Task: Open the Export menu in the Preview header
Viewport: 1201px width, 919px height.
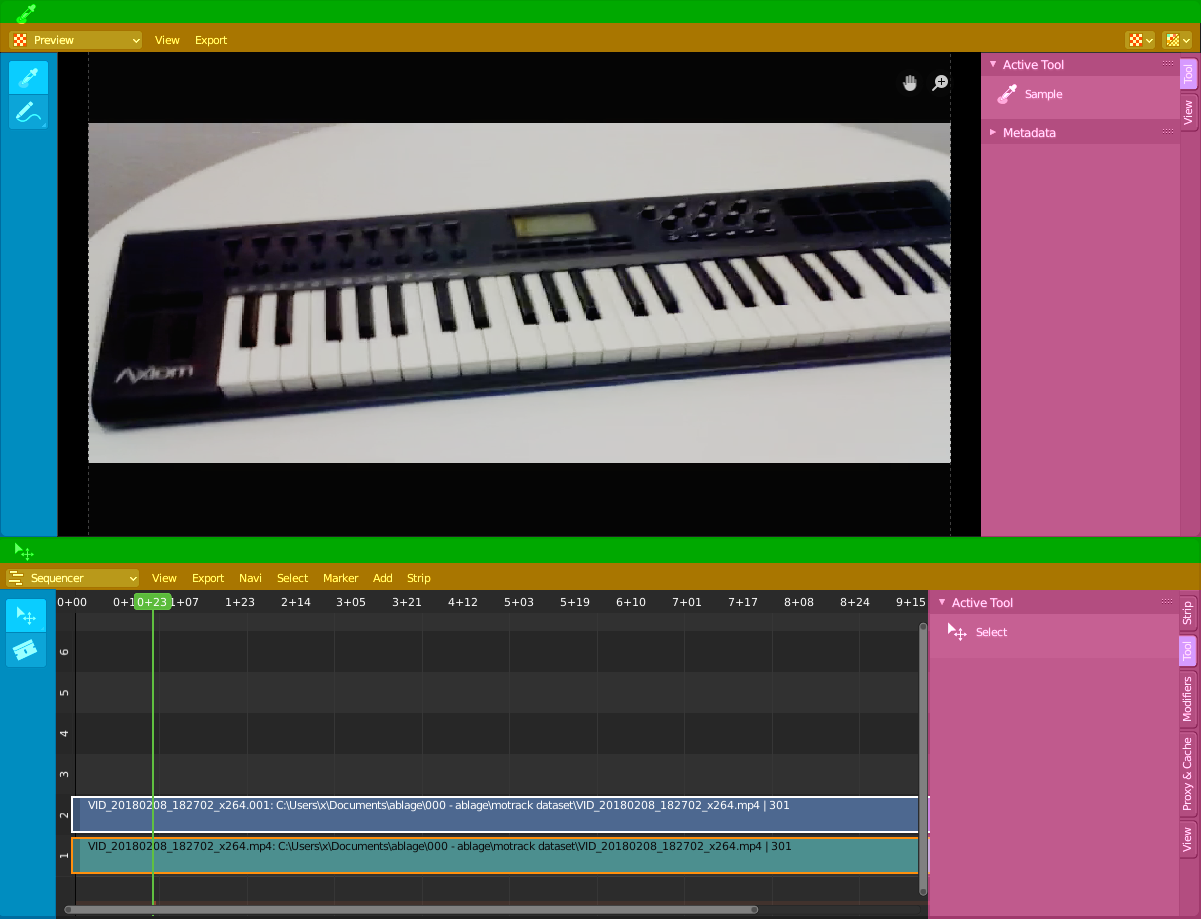Action: pyautogui.click(x=211, y=40)
